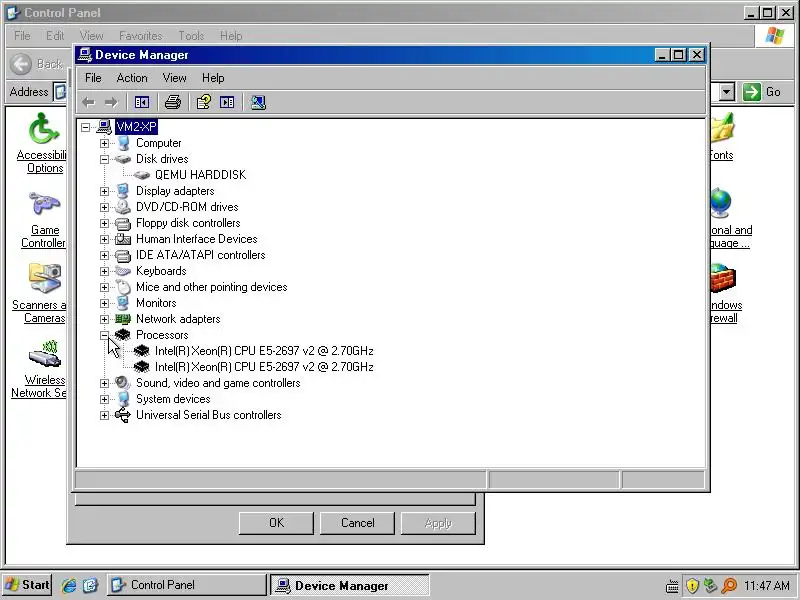Open the Help menu in Device Manager
The height and width of the screenshot is (600, 800).
213,78
